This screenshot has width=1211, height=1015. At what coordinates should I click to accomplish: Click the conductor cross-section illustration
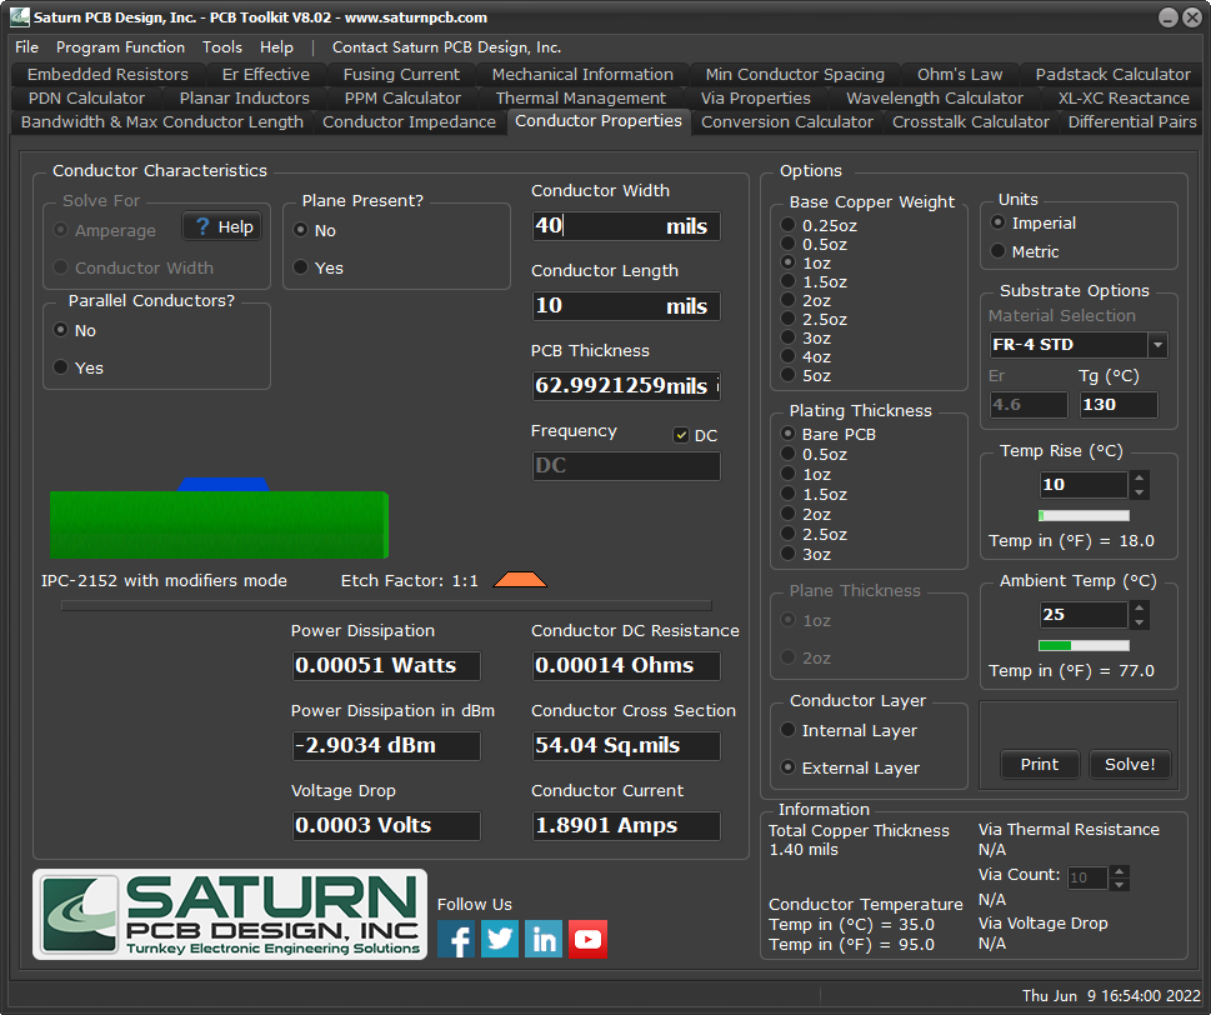pyautogui.click(x=219, y=519)
